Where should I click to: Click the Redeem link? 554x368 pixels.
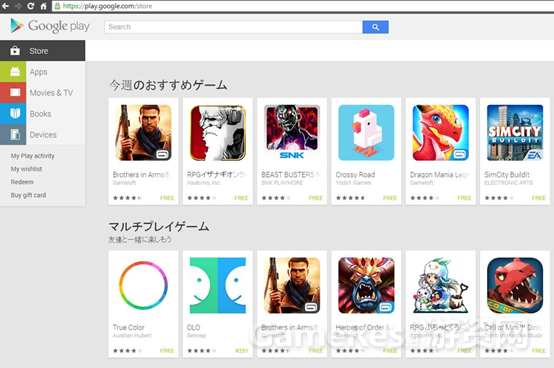coord(22,182)
